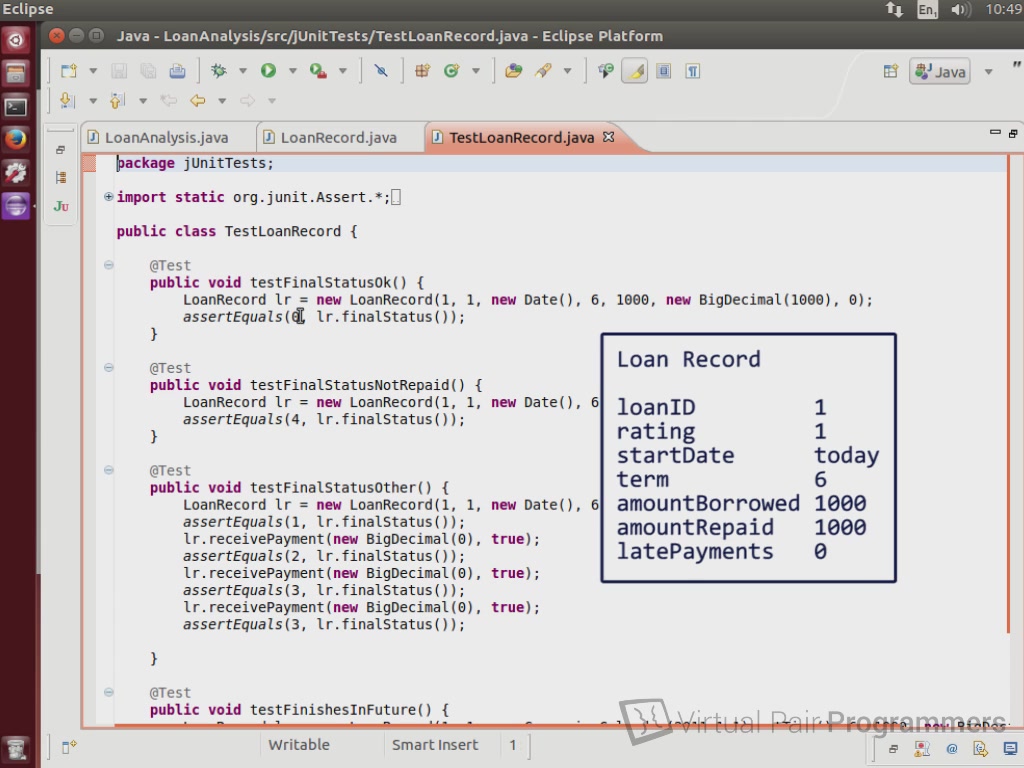This screenshot has height=768, width=1024.
Task: Collapse the testFinalStatusNotRepaid method
Action: (108, 368)
